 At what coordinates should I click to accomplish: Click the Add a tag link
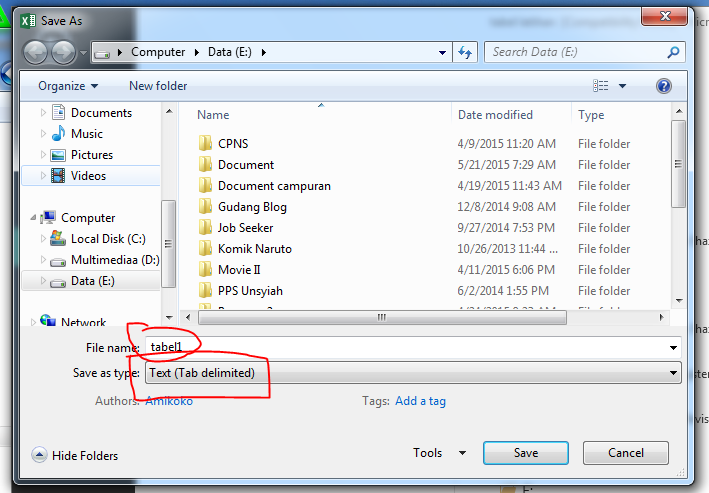[x=421, y=401]
